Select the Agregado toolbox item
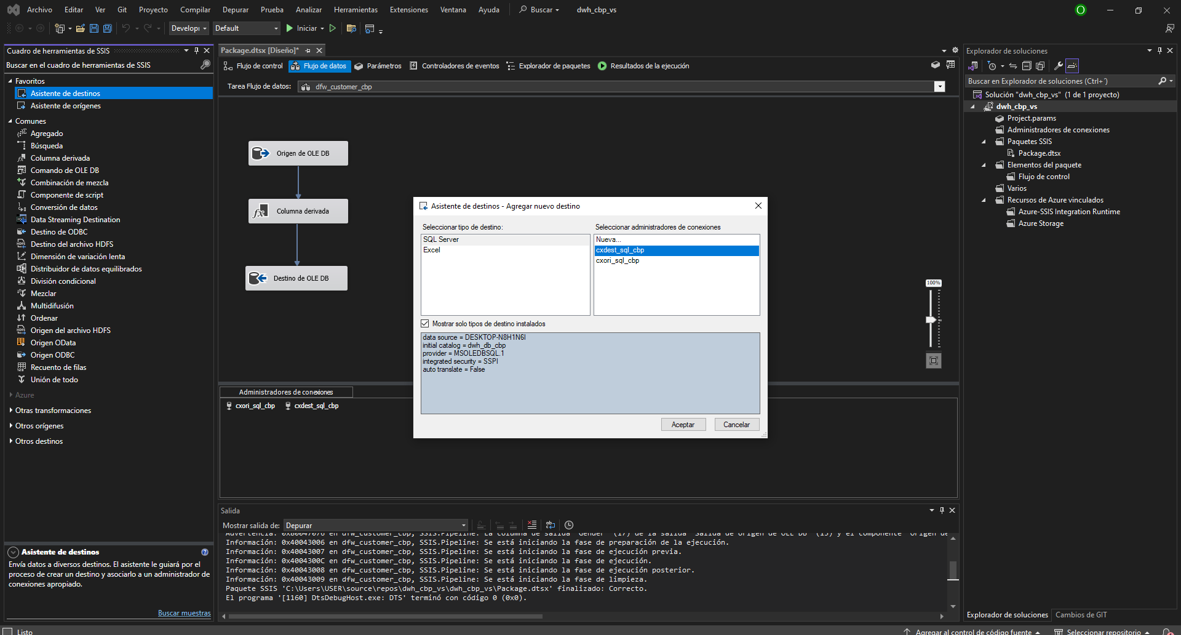This screenshot has width=1181, height=635. click(x=47, y=133)
